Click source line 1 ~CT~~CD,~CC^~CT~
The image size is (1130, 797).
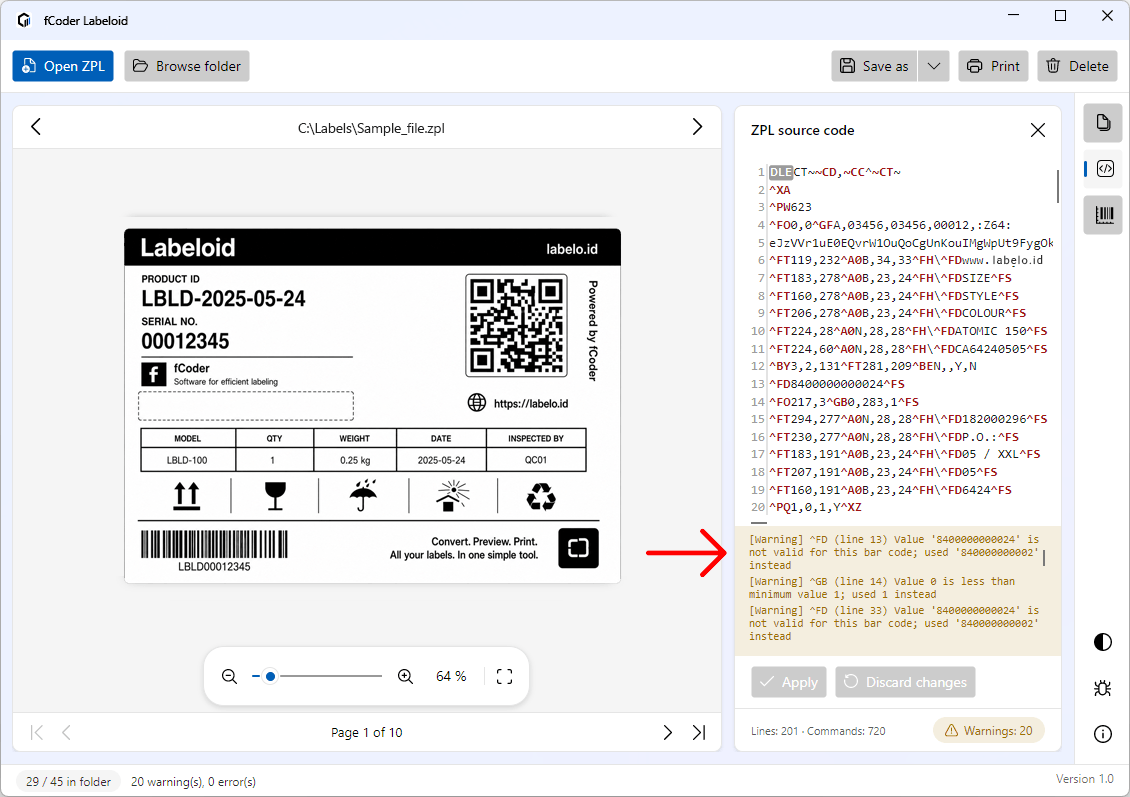click(x=835, y=172)
